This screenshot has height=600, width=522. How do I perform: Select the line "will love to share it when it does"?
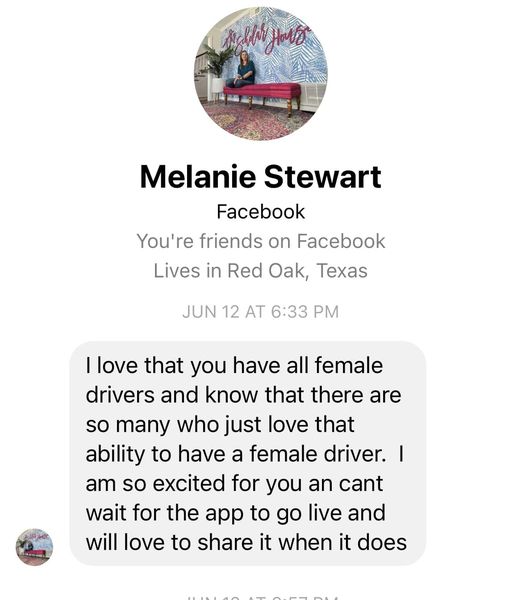coord(246,543)
